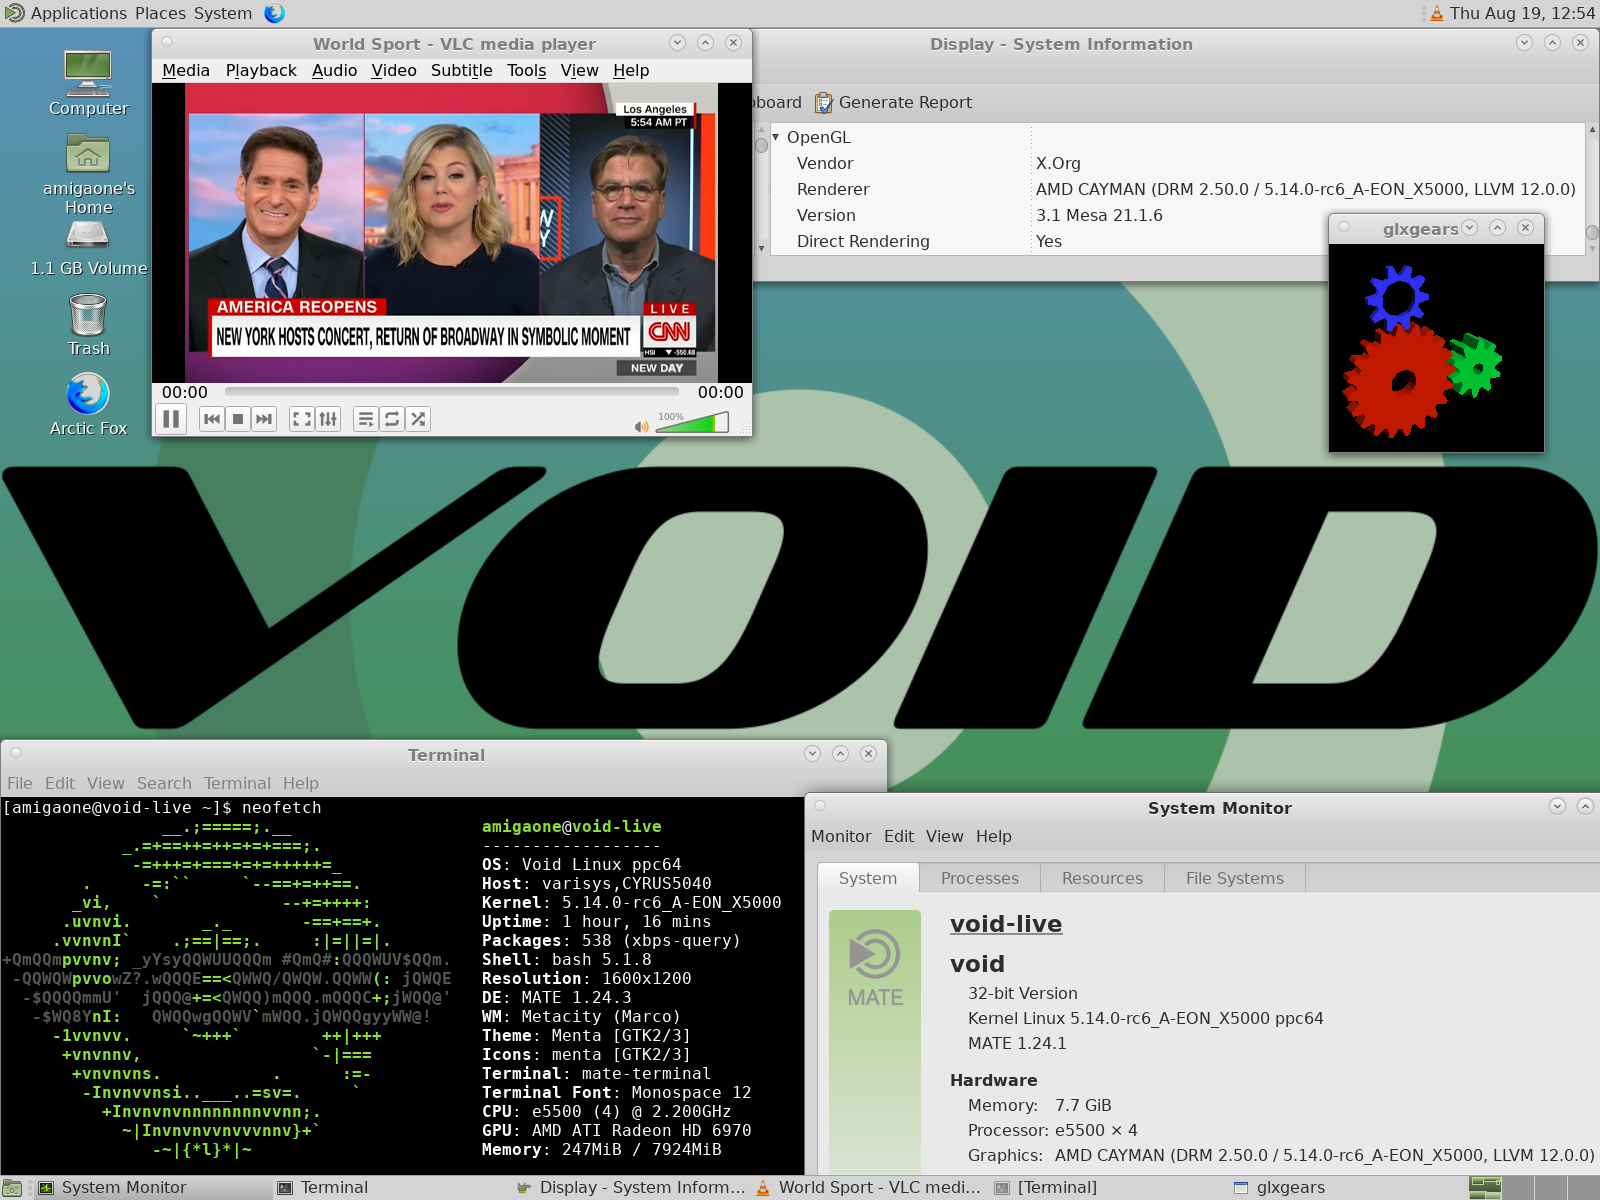Open VLC Audio menu
The width and height of the screenshot is (1600, 1200).
tap(334, 70)
